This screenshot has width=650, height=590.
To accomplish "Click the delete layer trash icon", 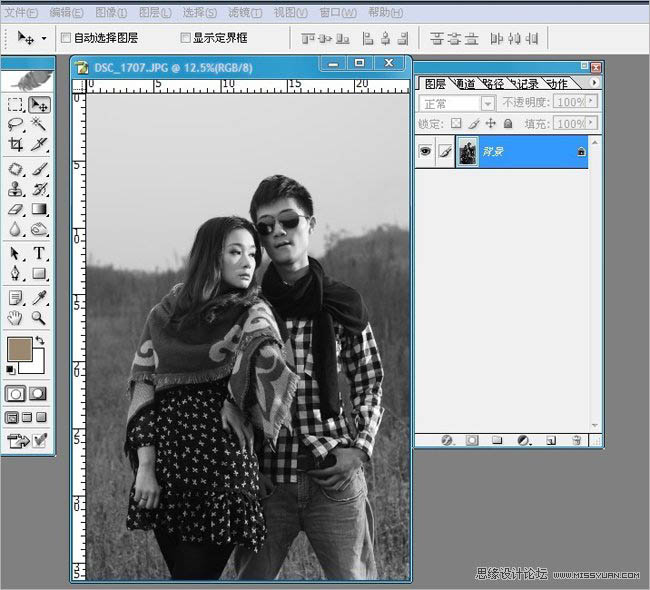I will [576, 440].
